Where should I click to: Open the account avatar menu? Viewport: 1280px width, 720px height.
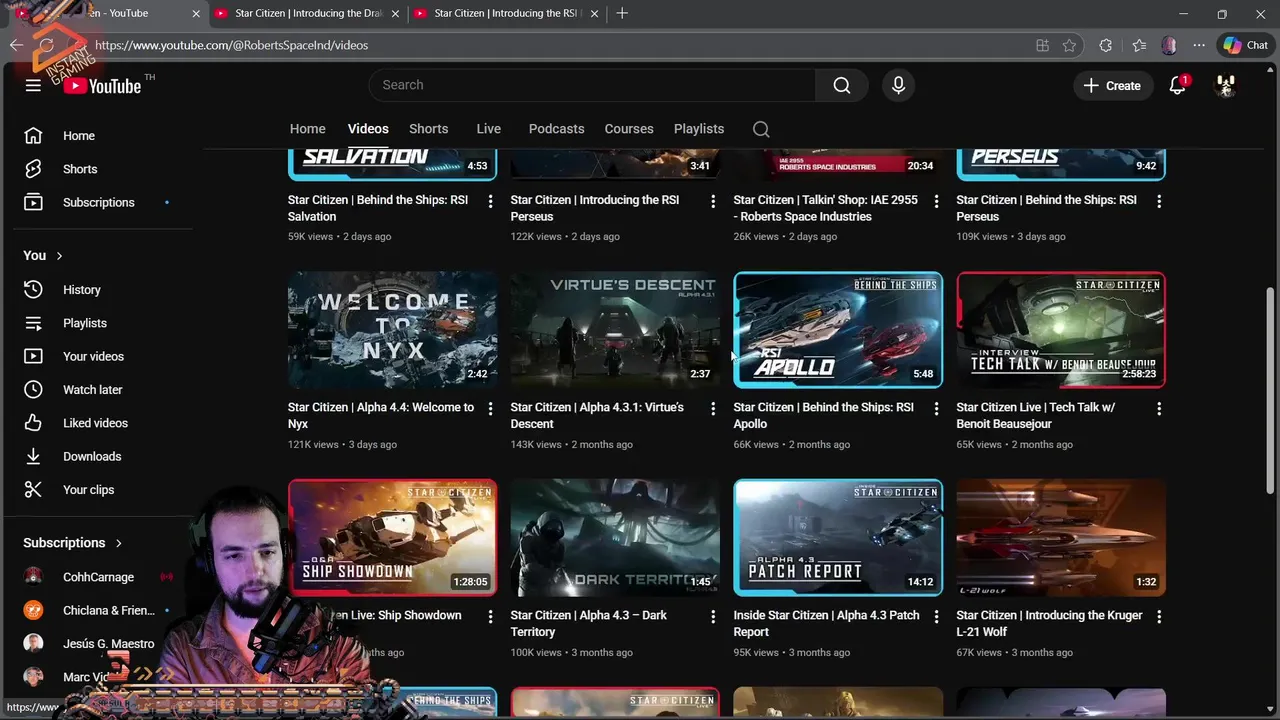(1225, 85)
